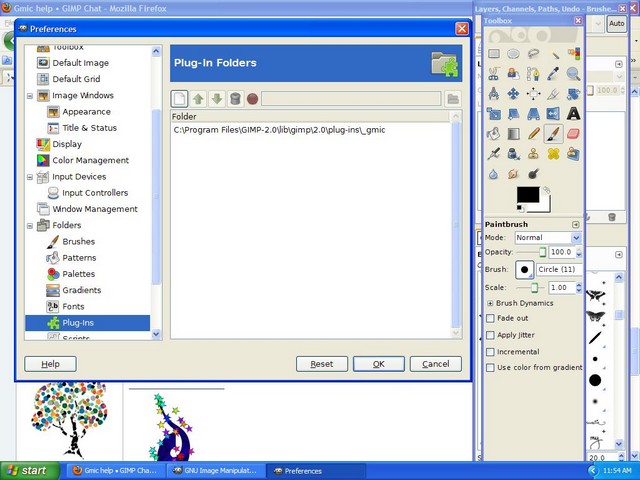This screenshot has height=480, width=640.
Task: Select the Blend gradient tool
Action: point(513,133)
